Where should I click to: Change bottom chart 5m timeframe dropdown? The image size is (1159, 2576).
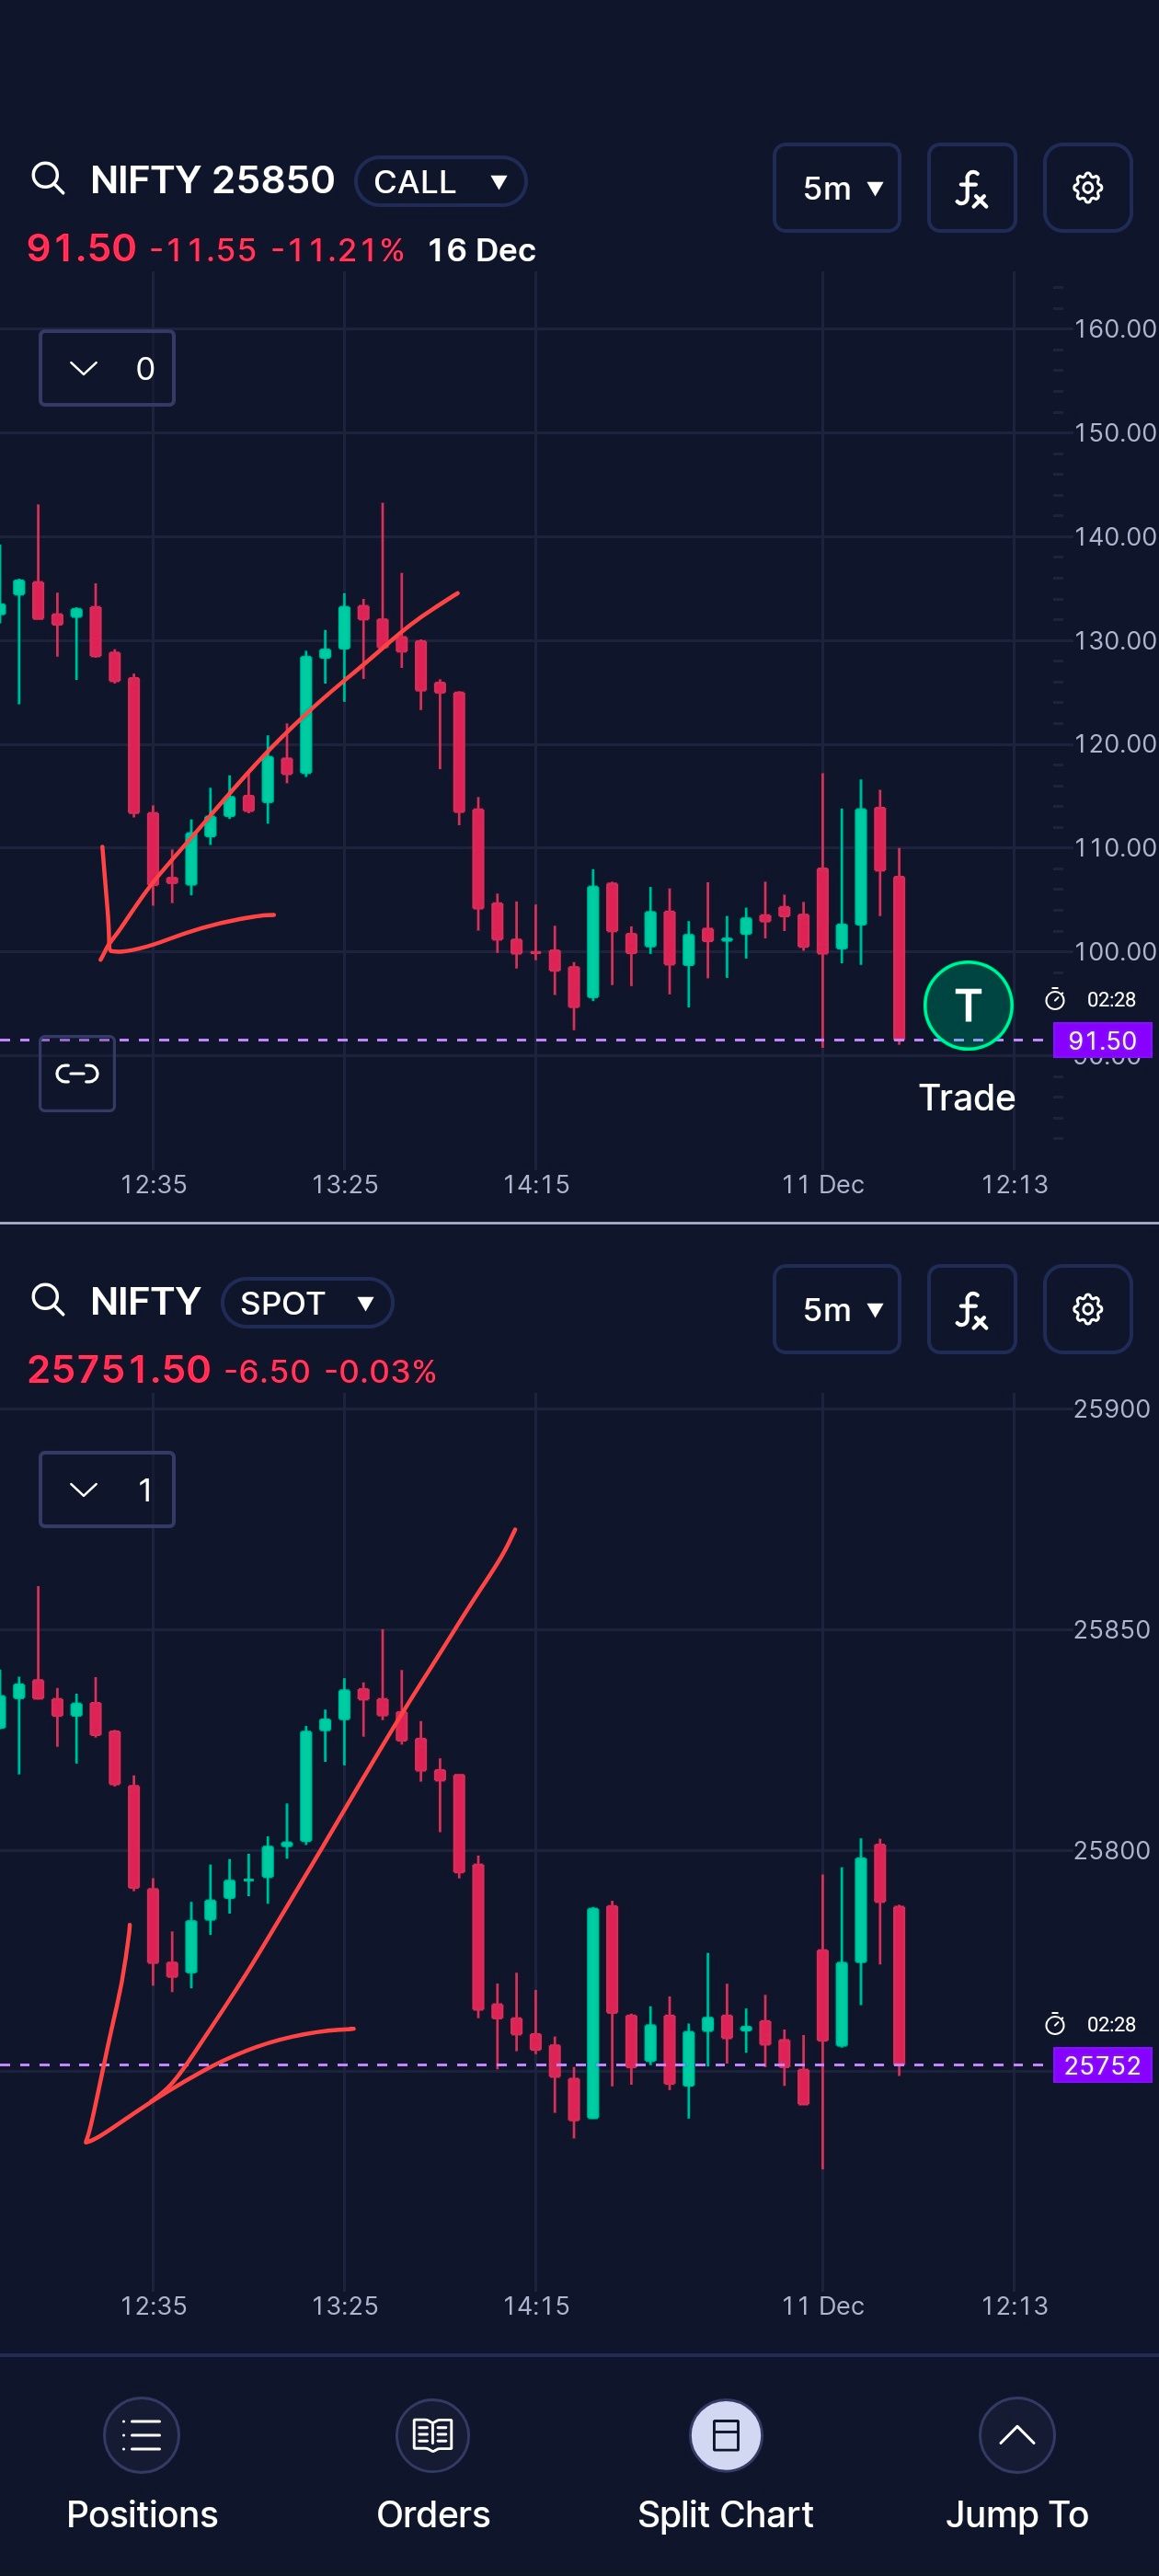[x=837, y=1309]
